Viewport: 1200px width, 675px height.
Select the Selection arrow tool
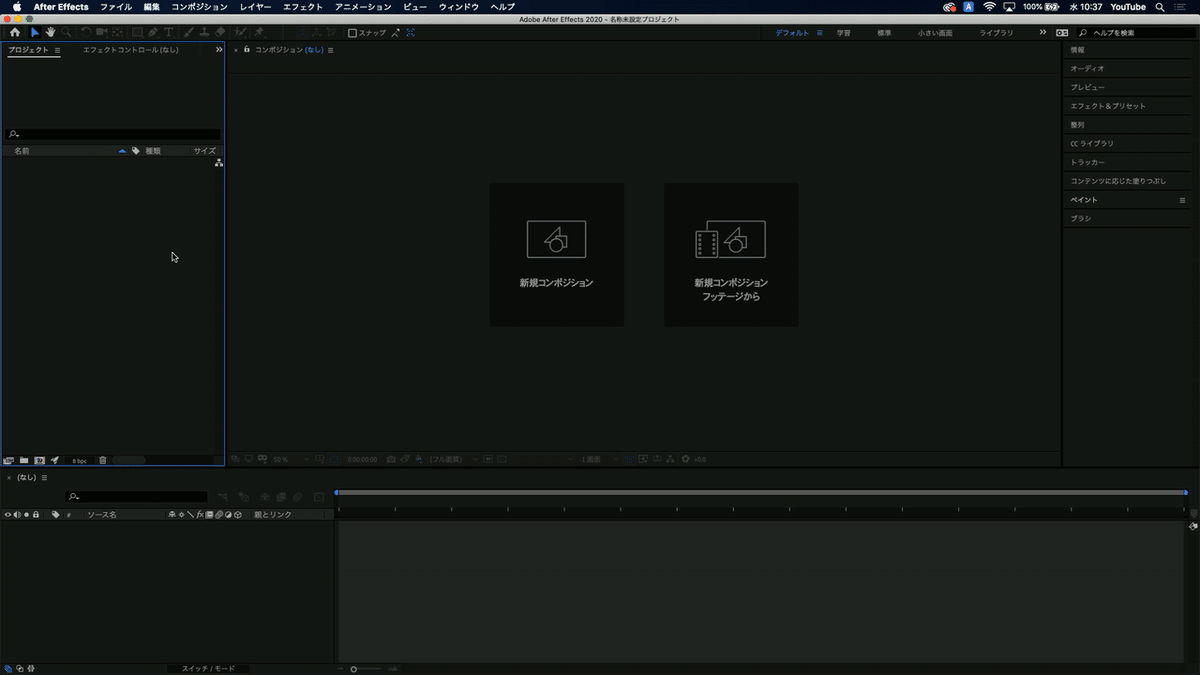tap(35, 32)
